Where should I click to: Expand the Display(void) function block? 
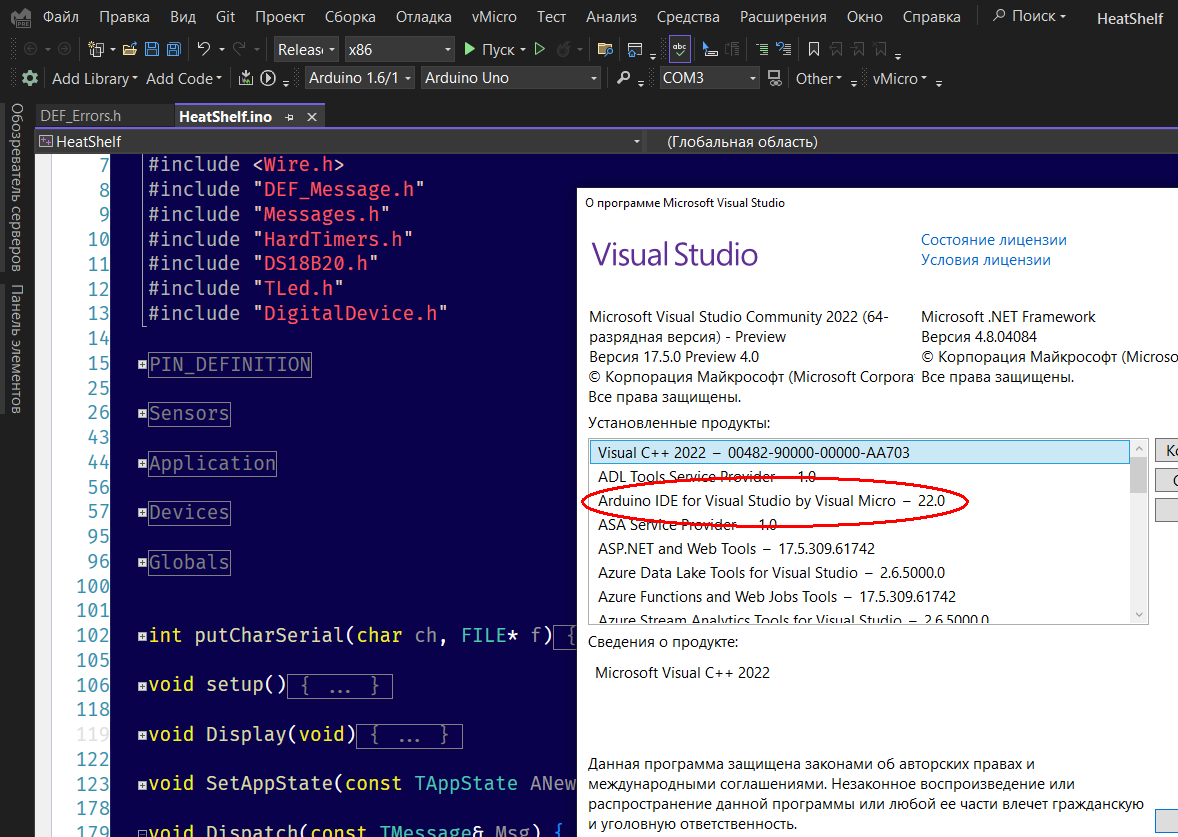coord(142,736)
